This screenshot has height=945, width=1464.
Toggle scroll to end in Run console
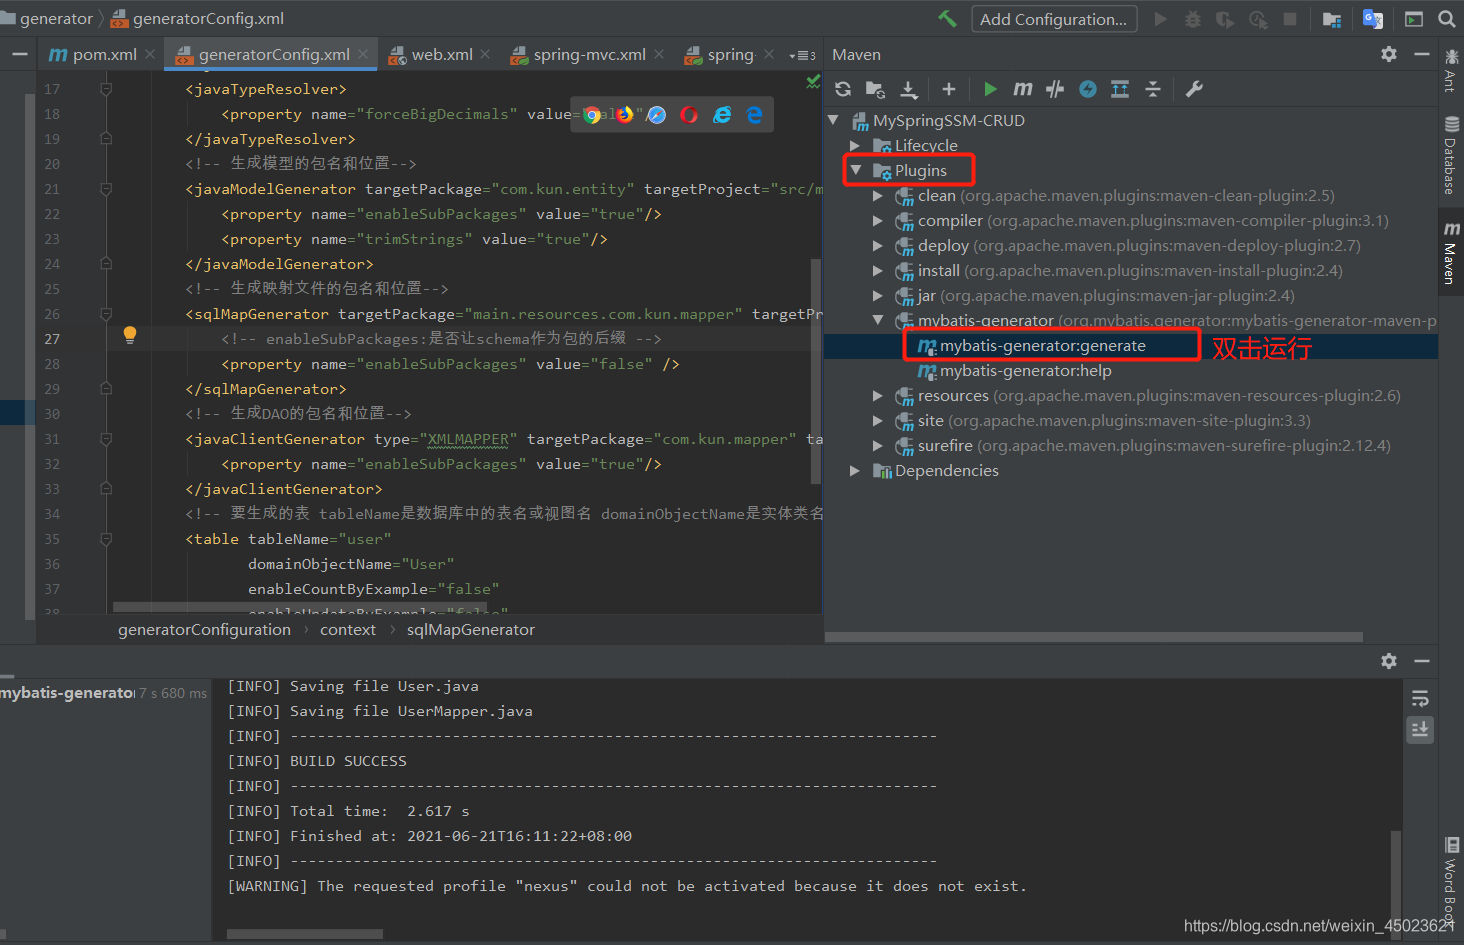[x=1420, y=730]
